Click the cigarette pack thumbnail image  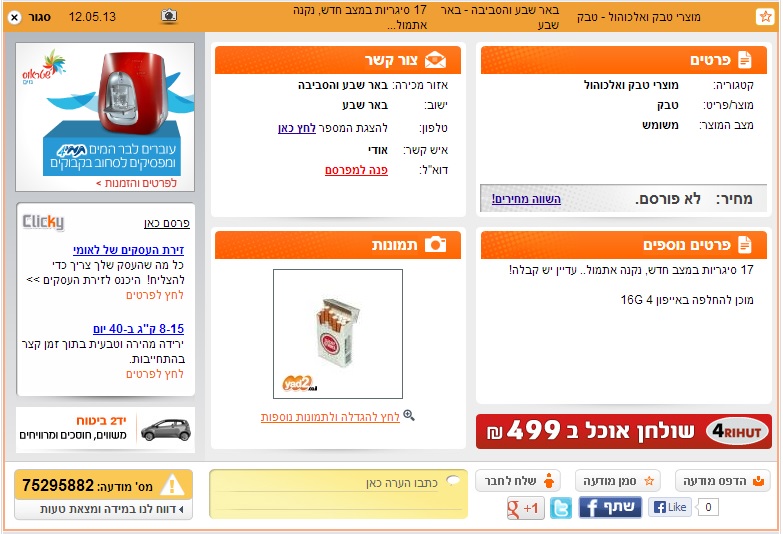(338, 334)
